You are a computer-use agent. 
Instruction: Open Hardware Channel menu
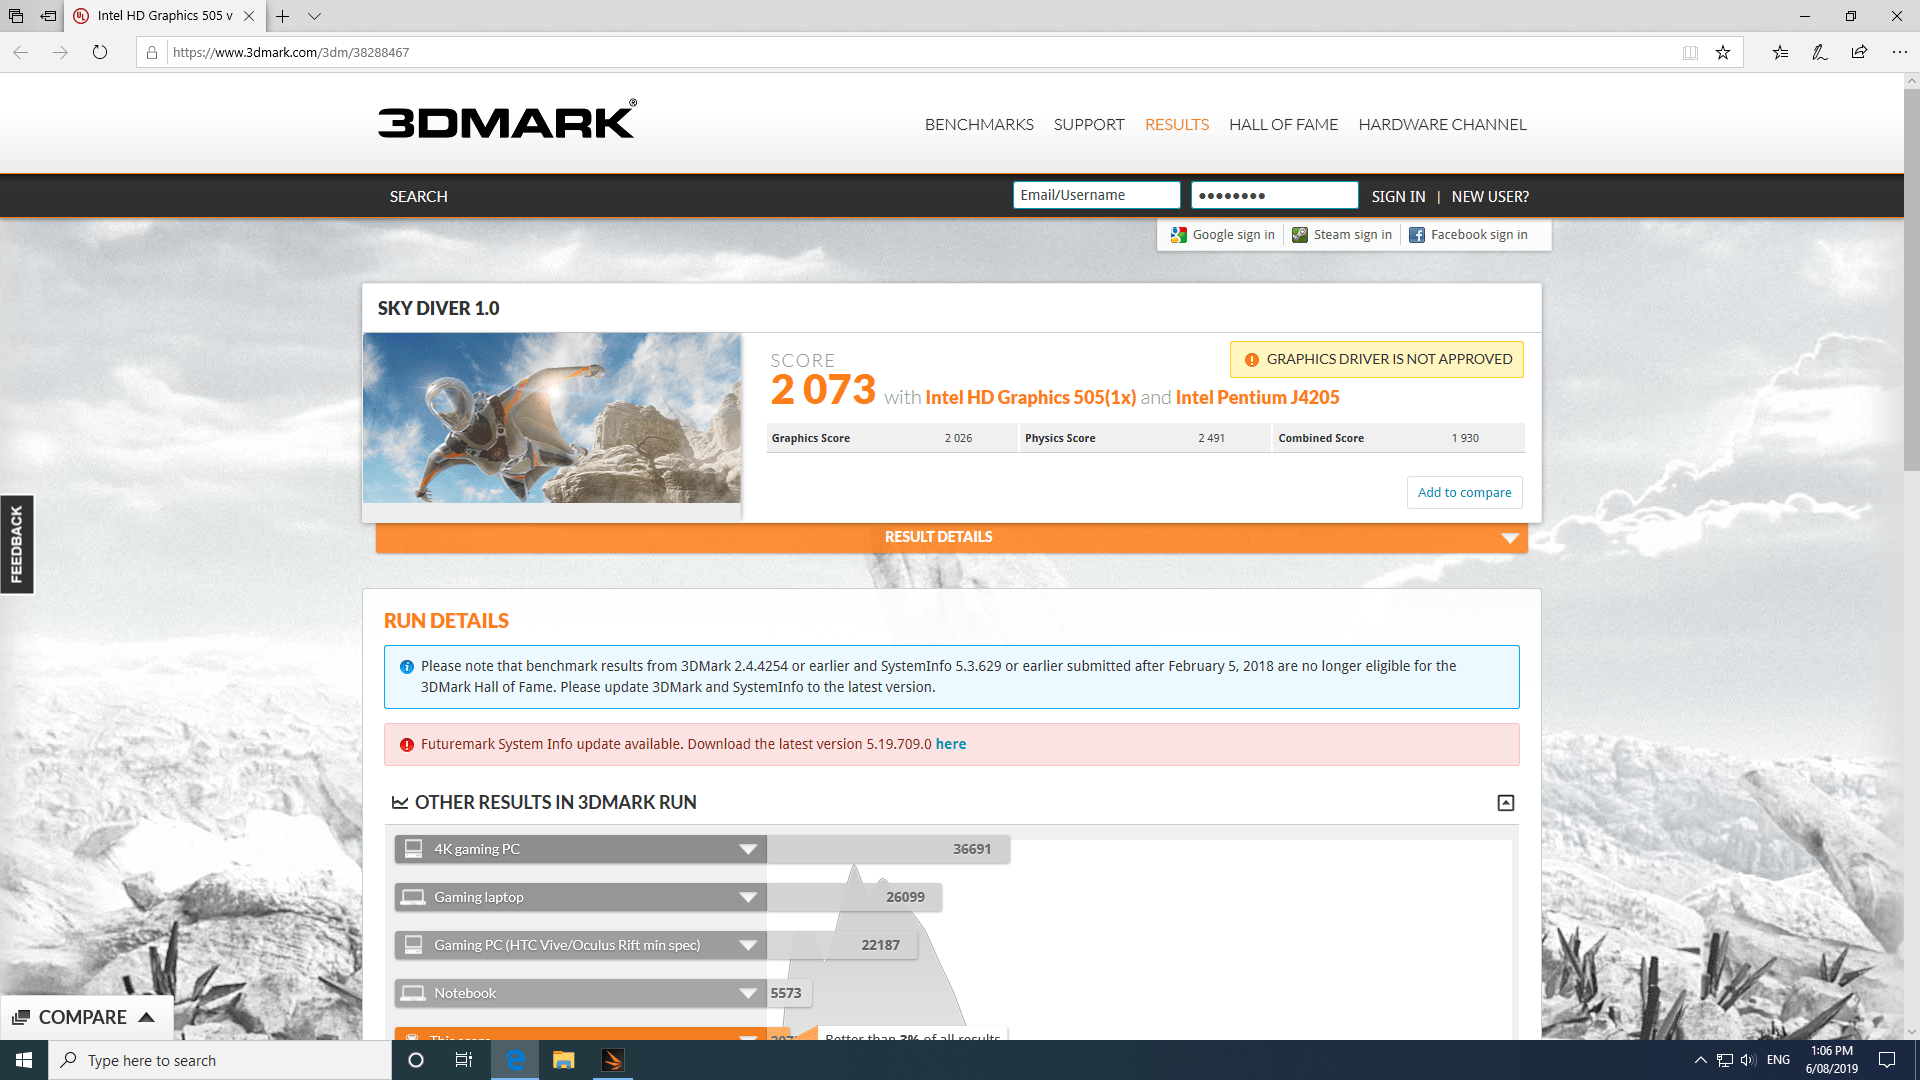[x=1442, y=125]
